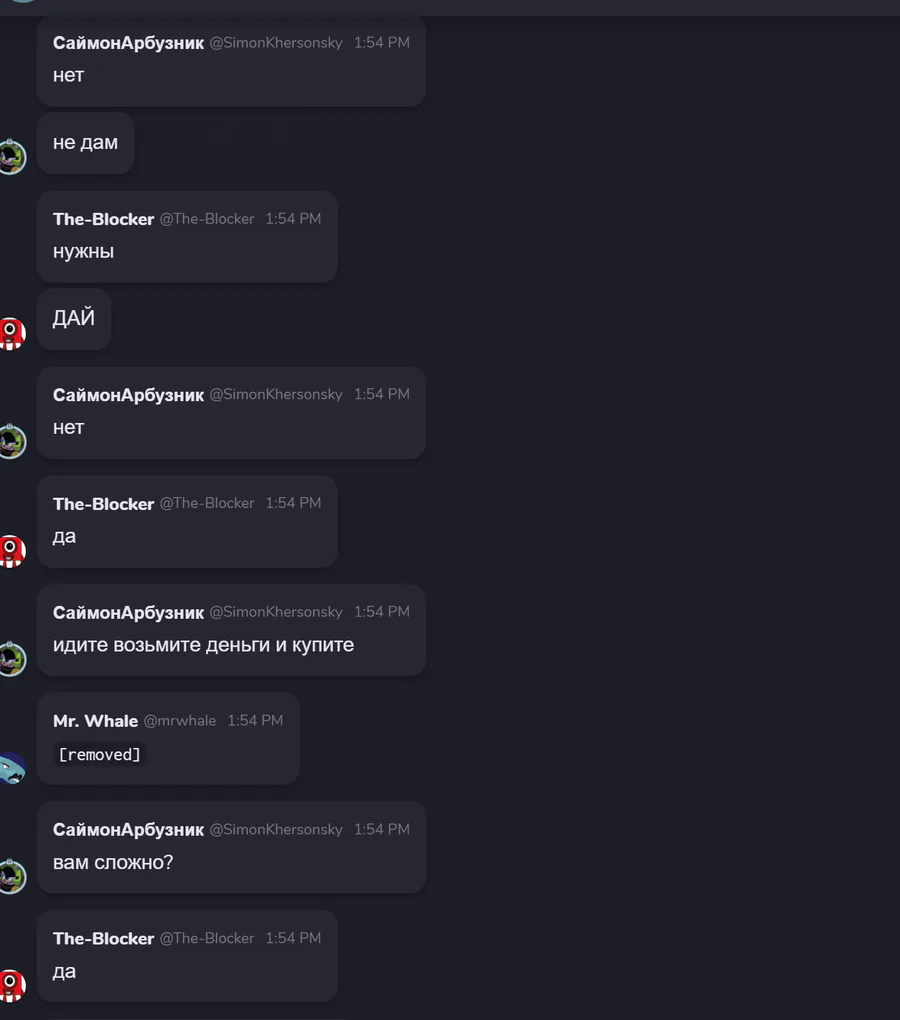The image size is (900, 1020).
Task: Click the avatar beside 'идите возьмите деньги и купите'
Action: coord(12,658)
